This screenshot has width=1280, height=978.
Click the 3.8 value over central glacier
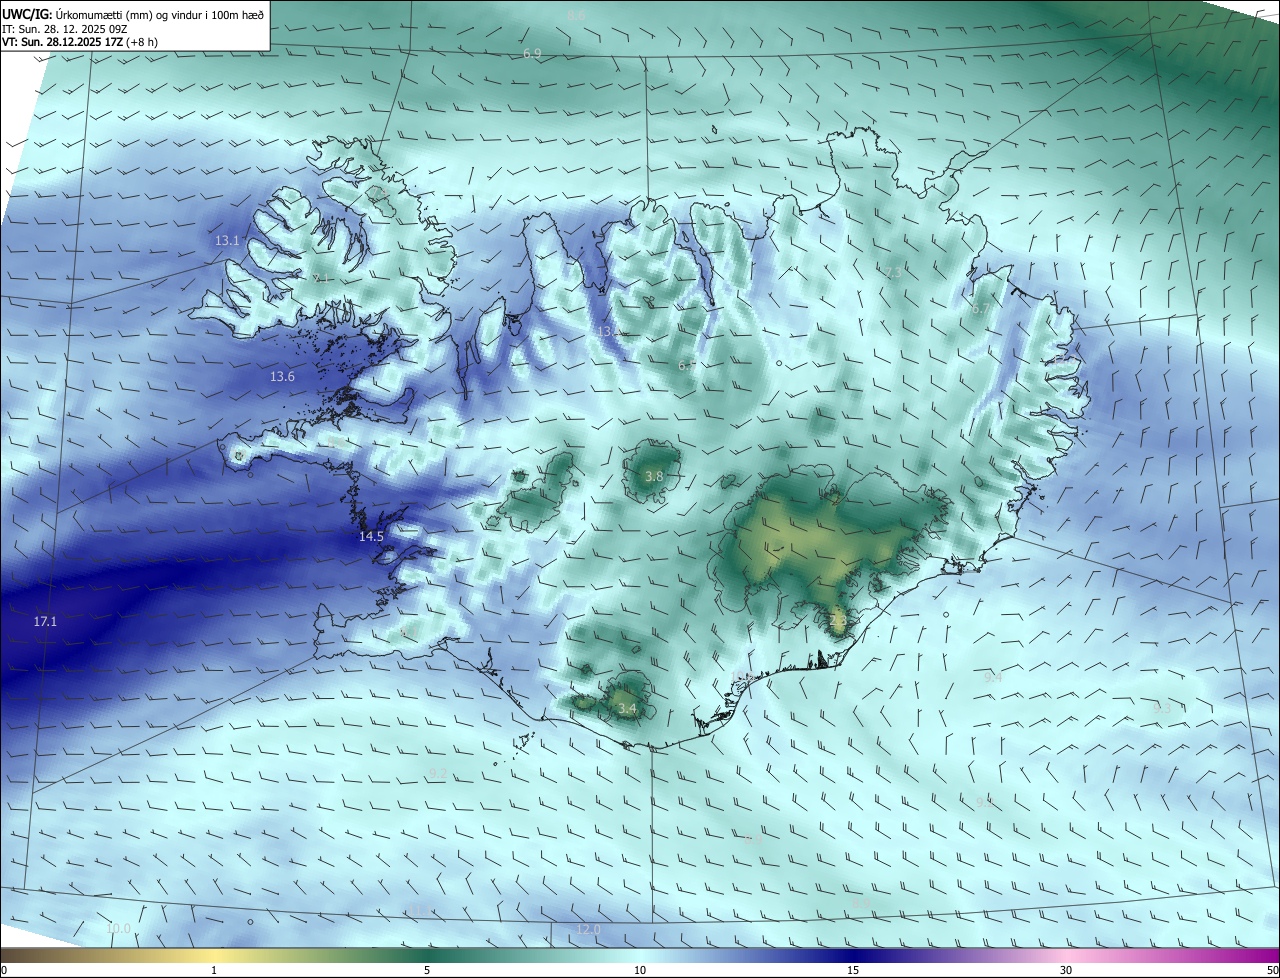(x=654, y=477)
